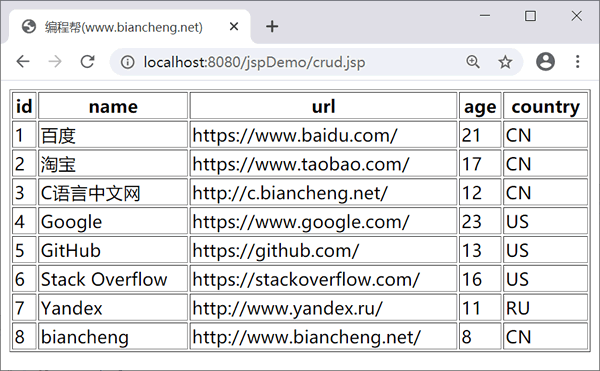The height and width of the screenshot is (371, 600).
Task: Click the cell http://c.biancheng.net/
Action: click(x=323, y=192)
